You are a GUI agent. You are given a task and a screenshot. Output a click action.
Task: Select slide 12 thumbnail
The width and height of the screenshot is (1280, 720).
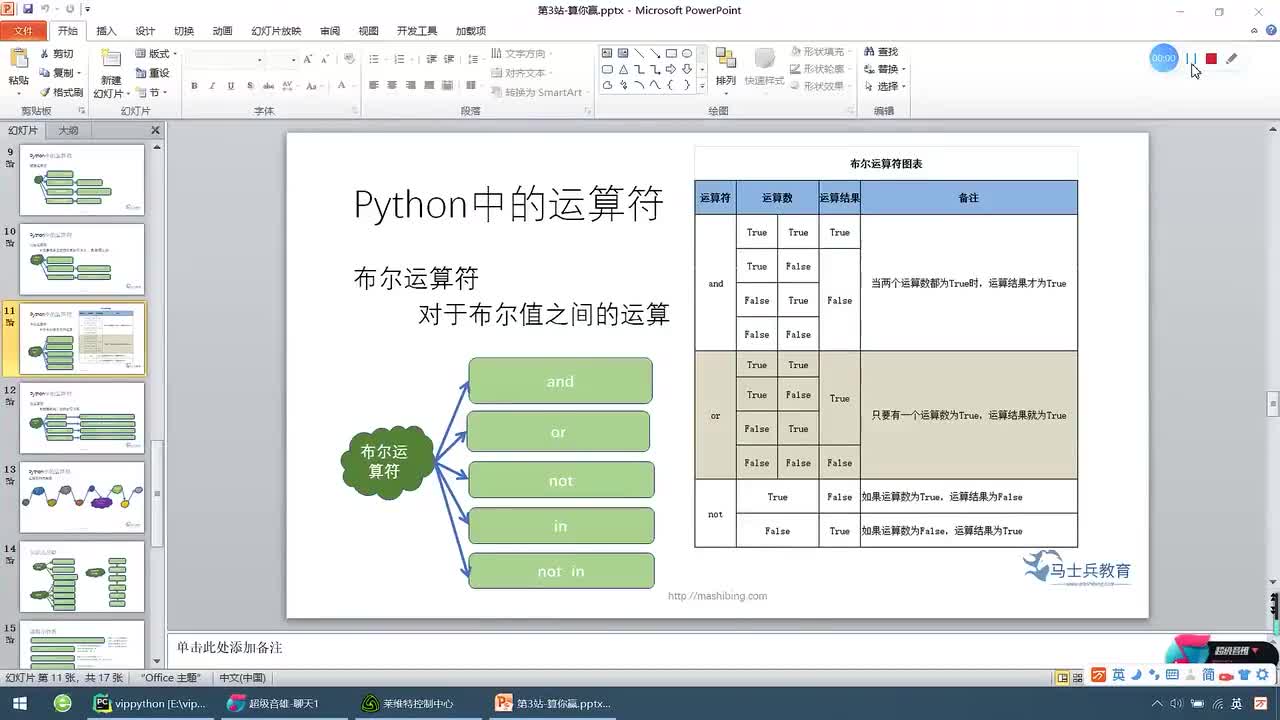point(82,418)
